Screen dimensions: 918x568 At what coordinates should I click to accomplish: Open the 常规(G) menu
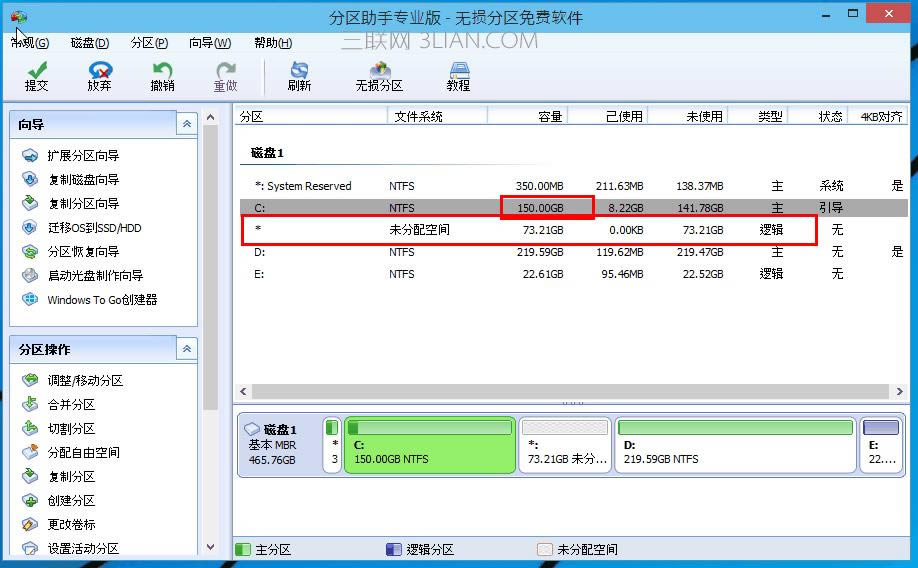(30, 43)
